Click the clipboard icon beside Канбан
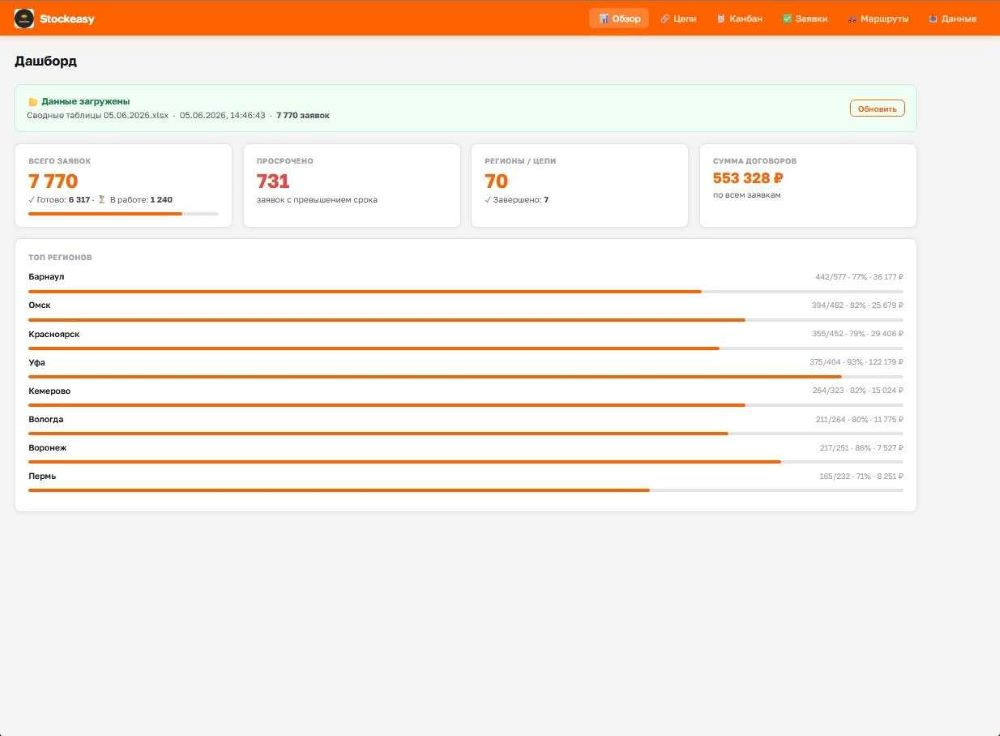Viewport: 1000px width, 736px height. tap(721, 18)
